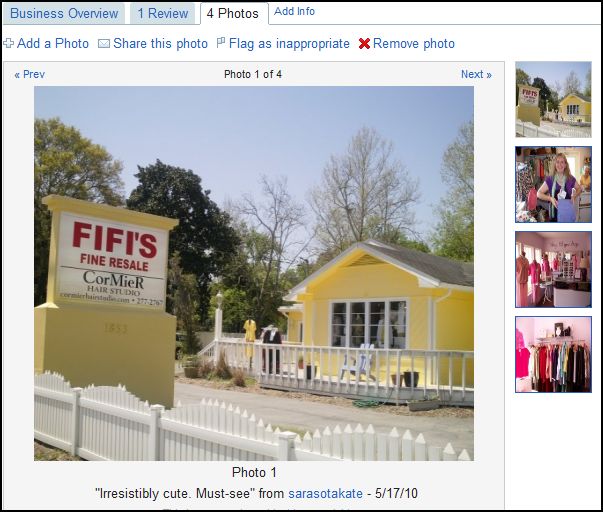Switch to the 1 Review tab

pos(163,13)
